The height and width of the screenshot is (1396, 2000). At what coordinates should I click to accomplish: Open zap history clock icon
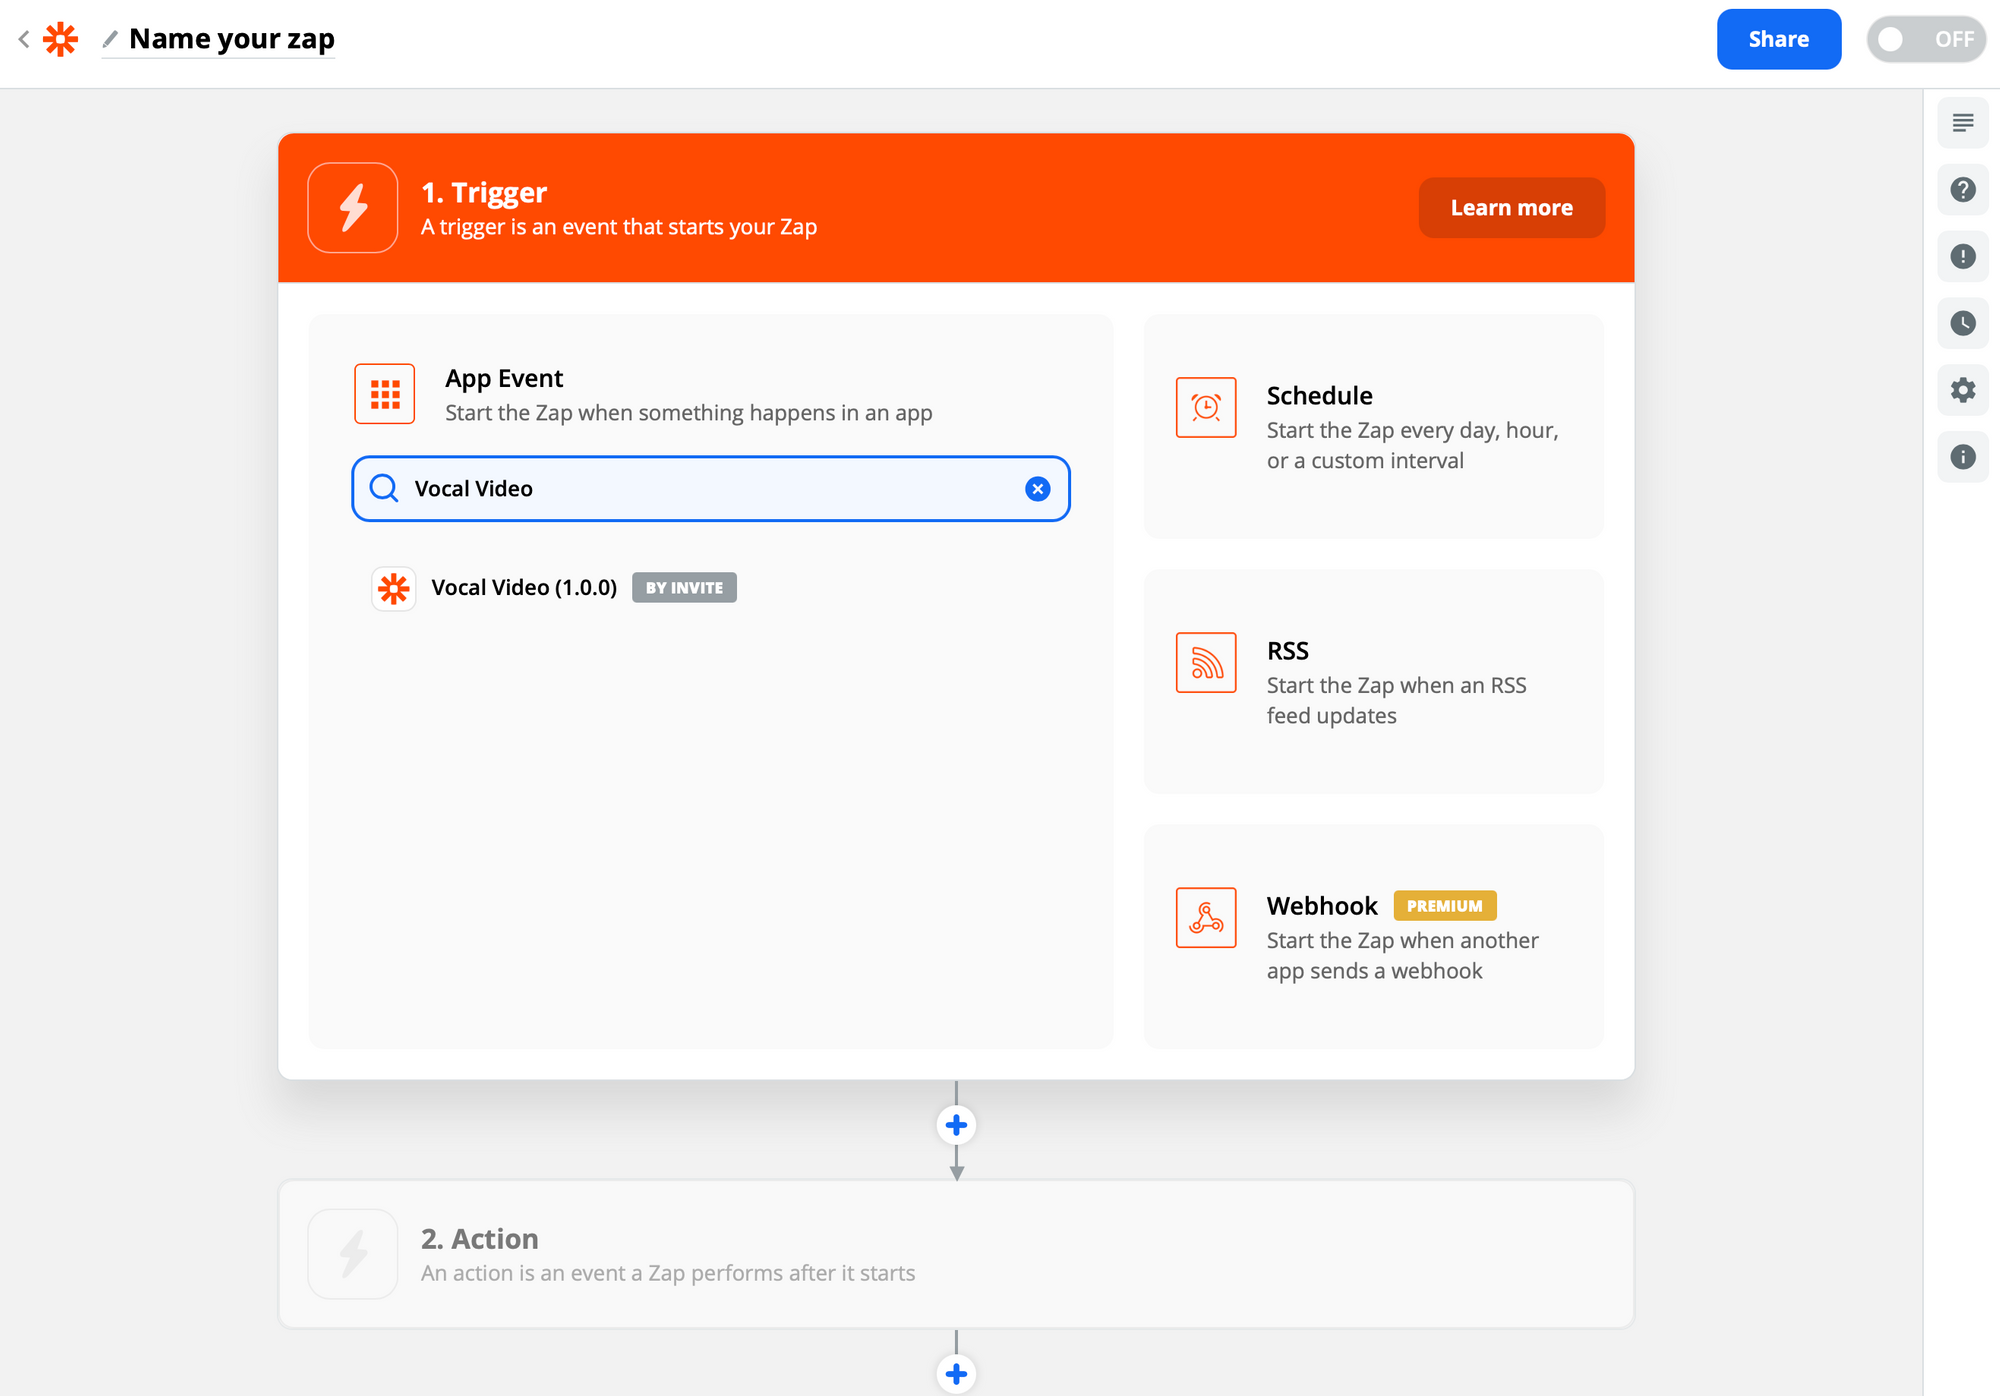click(x=1962, y=323)
